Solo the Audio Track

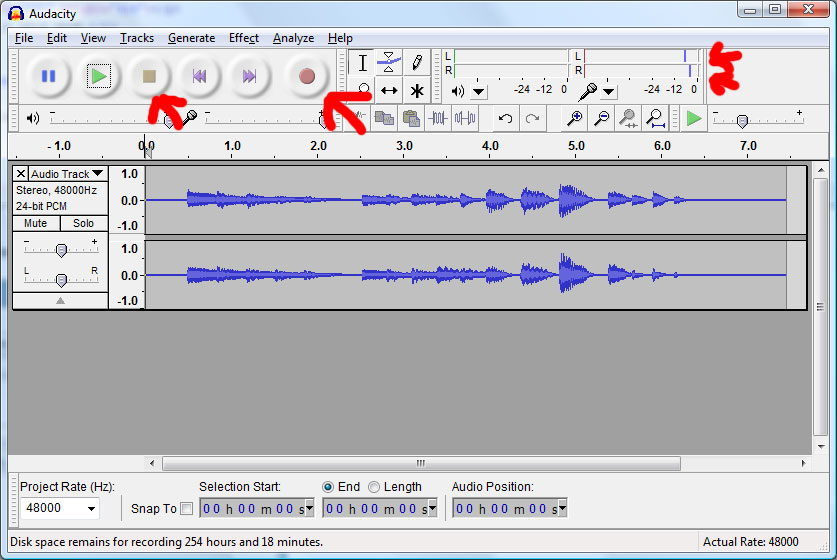(84, 223)
